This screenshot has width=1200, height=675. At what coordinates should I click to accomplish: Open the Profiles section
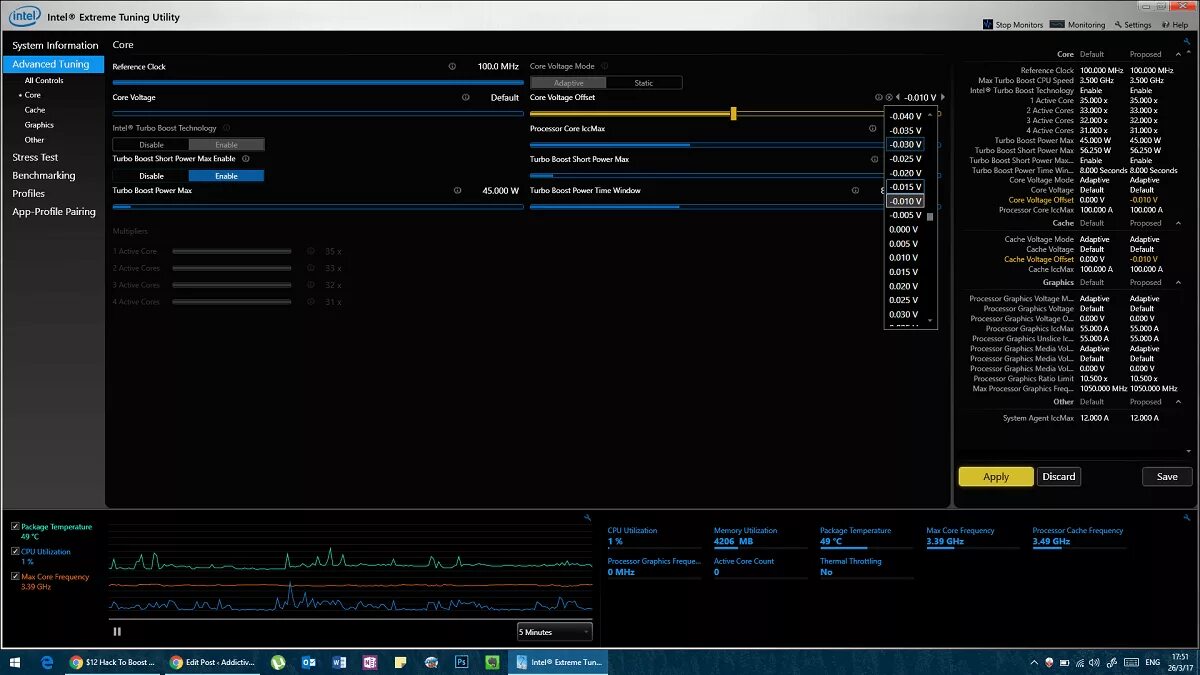28,194
